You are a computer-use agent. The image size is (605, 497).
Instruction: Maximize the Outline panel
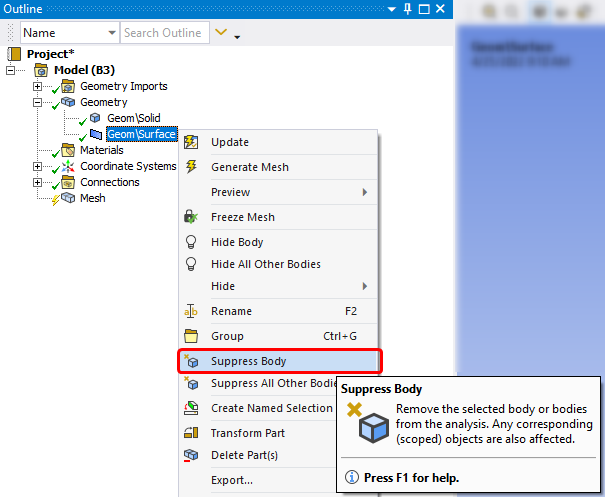(424, 9)
